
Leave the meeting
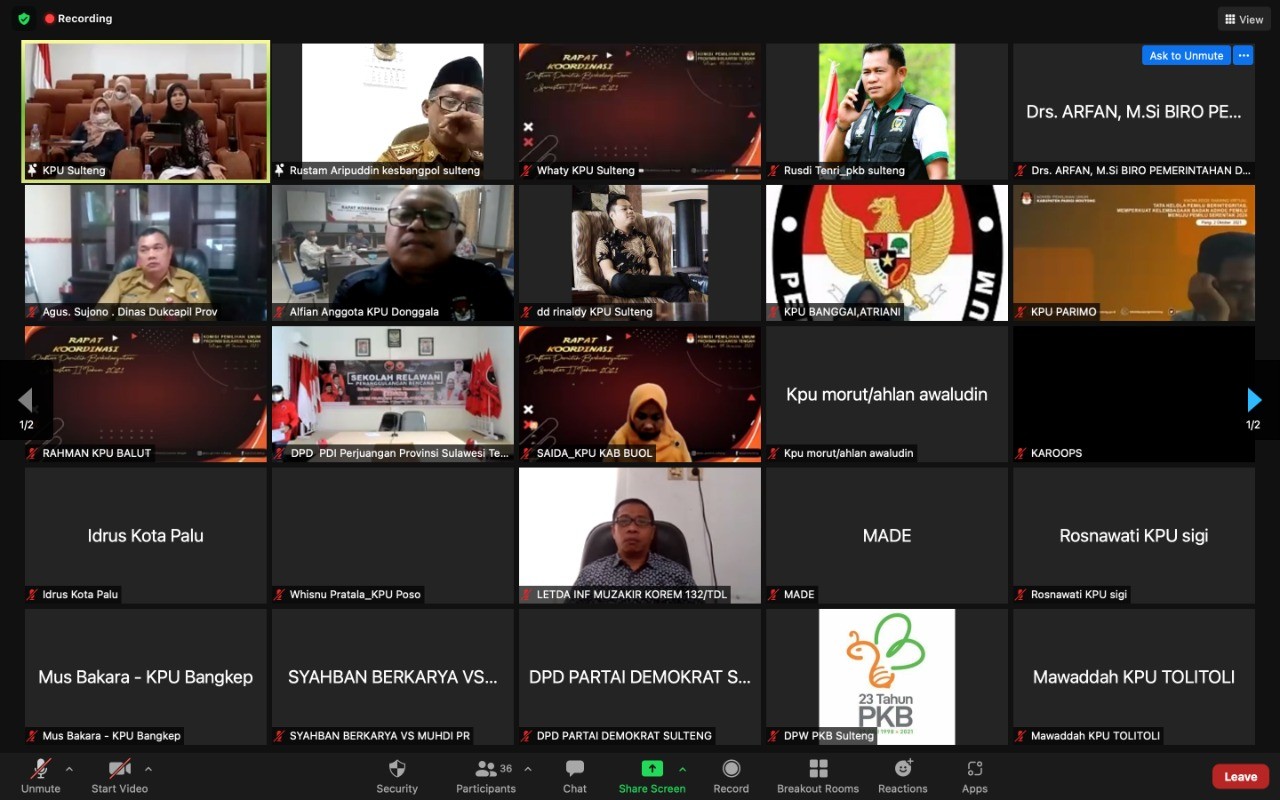click(1240, 776)
